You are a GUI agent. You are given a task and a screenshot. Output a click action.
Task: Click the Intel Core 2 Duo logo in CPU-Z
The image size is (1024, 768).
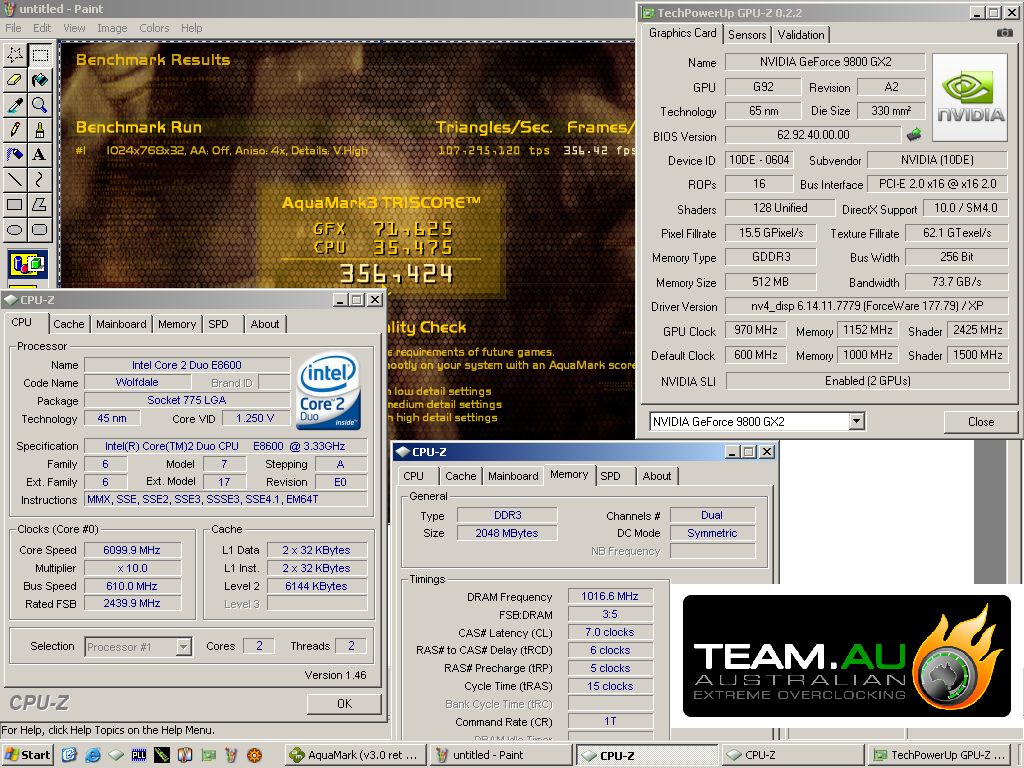click(328, 391)
